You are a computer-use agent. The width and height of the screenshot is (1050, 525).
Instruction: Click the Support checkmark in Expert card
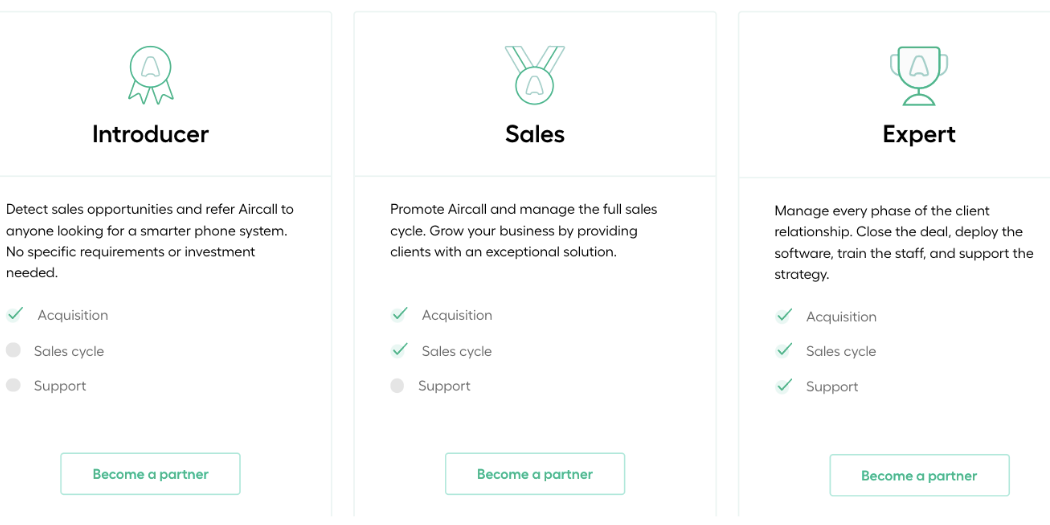pyautogui.click(x=783, y=386)
